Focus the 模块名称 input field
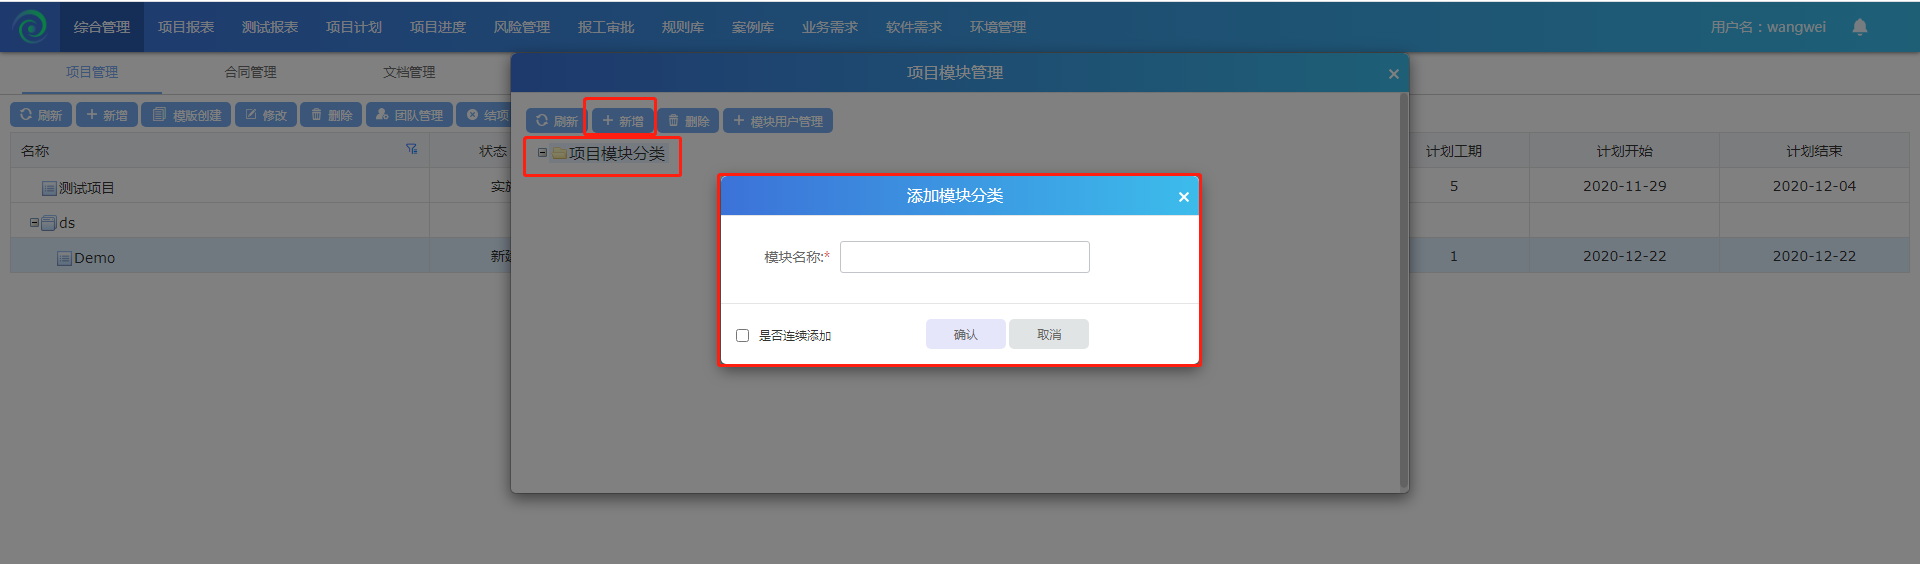 pos(964,257)
